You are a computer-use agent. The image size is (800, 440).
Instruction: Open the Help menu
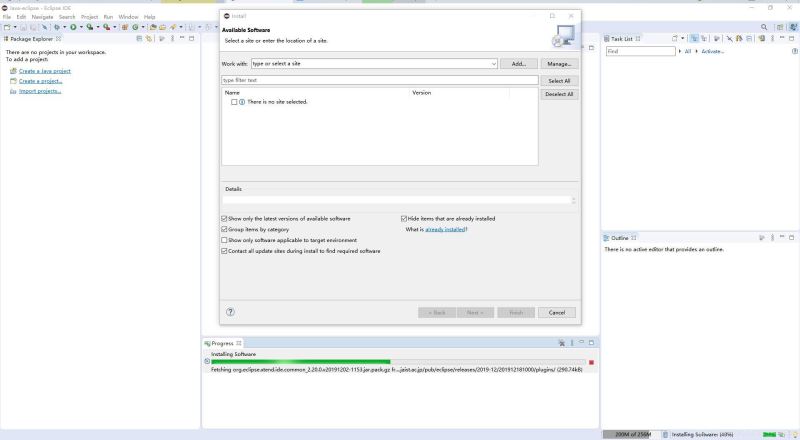149,17
